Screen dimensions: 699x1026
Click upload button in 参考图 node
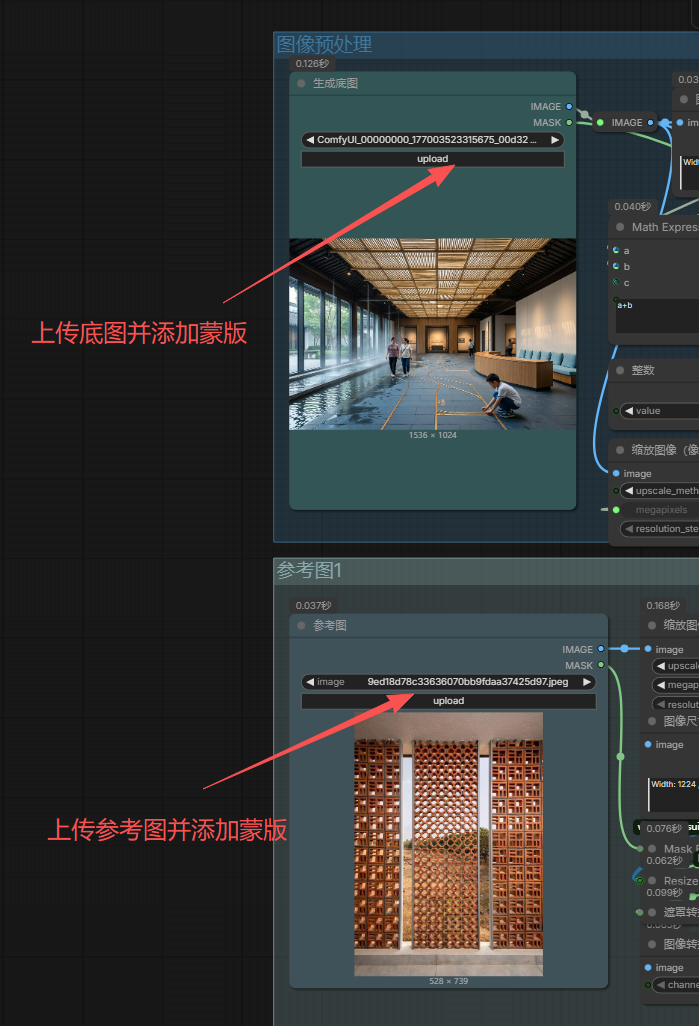(x=448, y=701)
